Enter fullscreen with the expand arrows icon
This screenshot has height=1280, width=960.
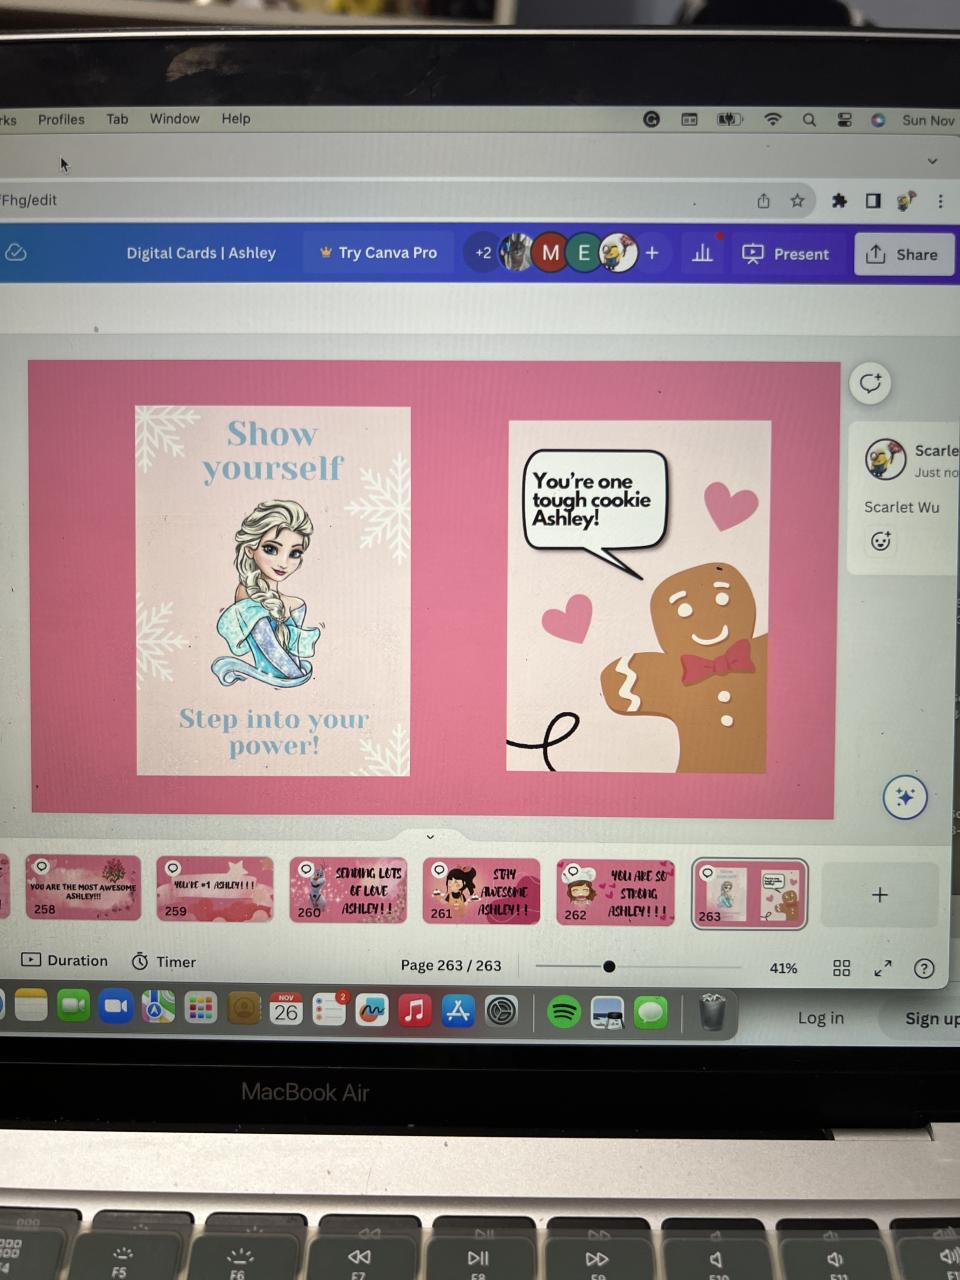(x=883, y=968)
